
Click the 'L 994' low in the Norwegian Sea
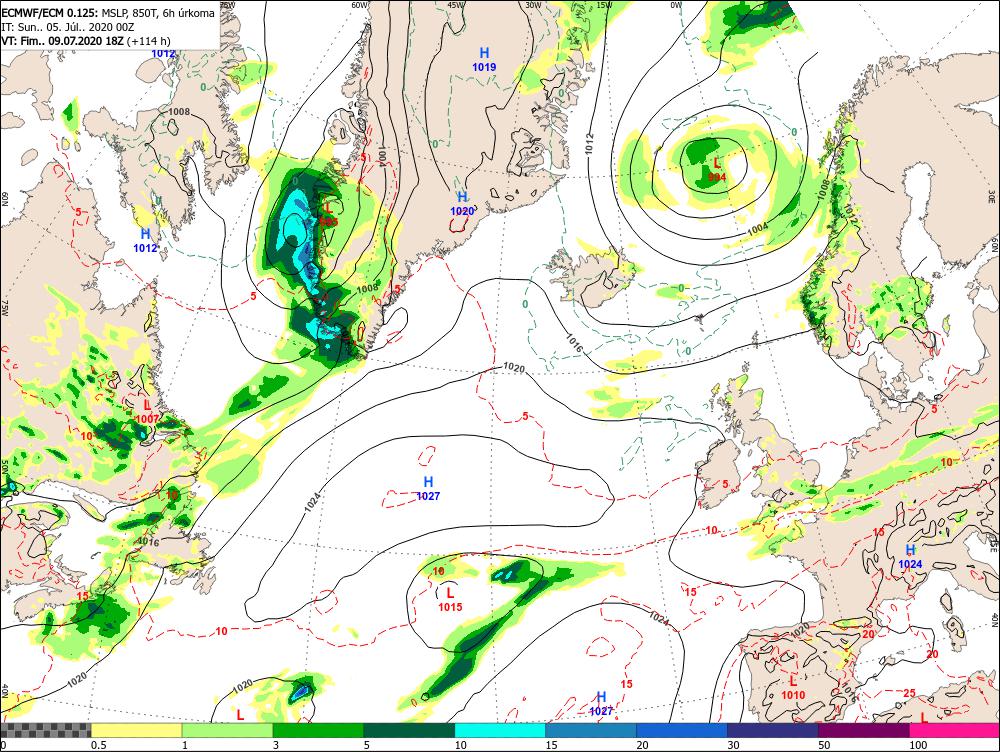[717, 170]
